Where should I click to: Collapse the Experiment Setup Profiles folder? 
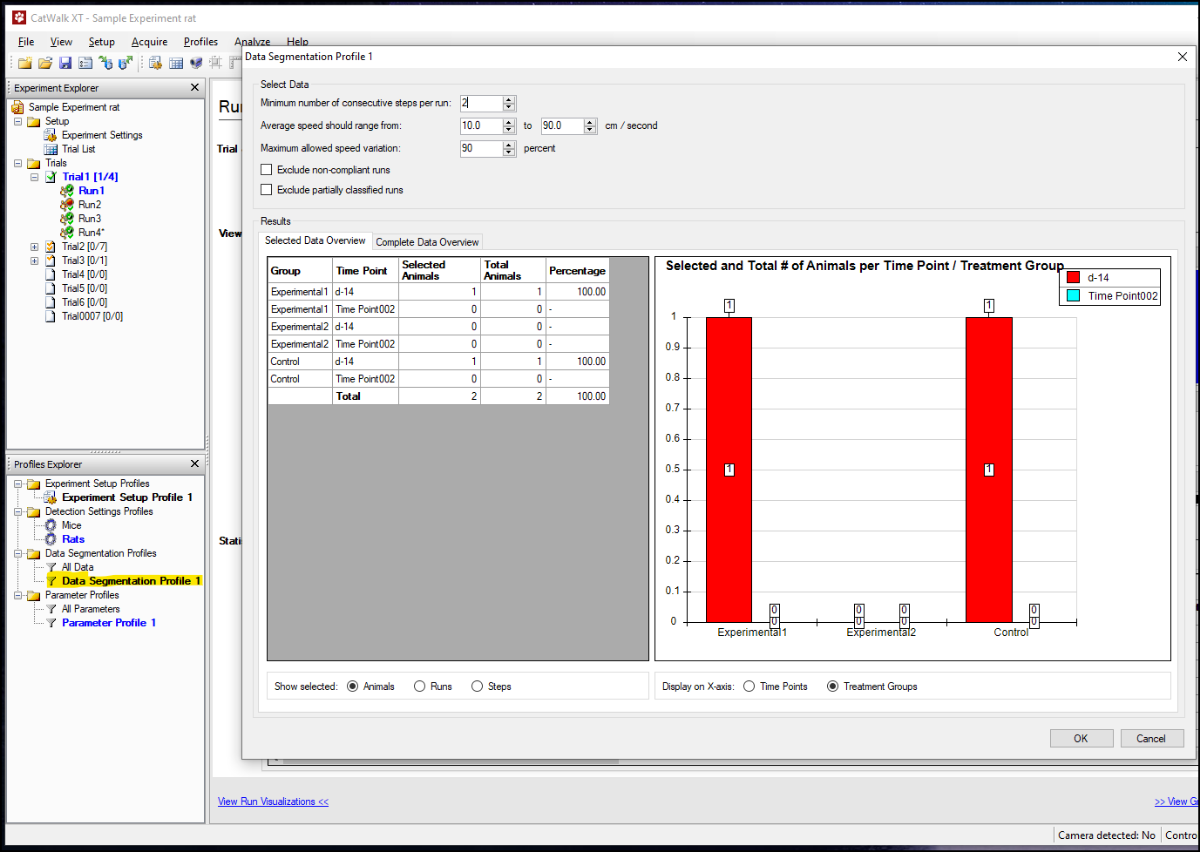pyautogui.click(x=18, y=483)
